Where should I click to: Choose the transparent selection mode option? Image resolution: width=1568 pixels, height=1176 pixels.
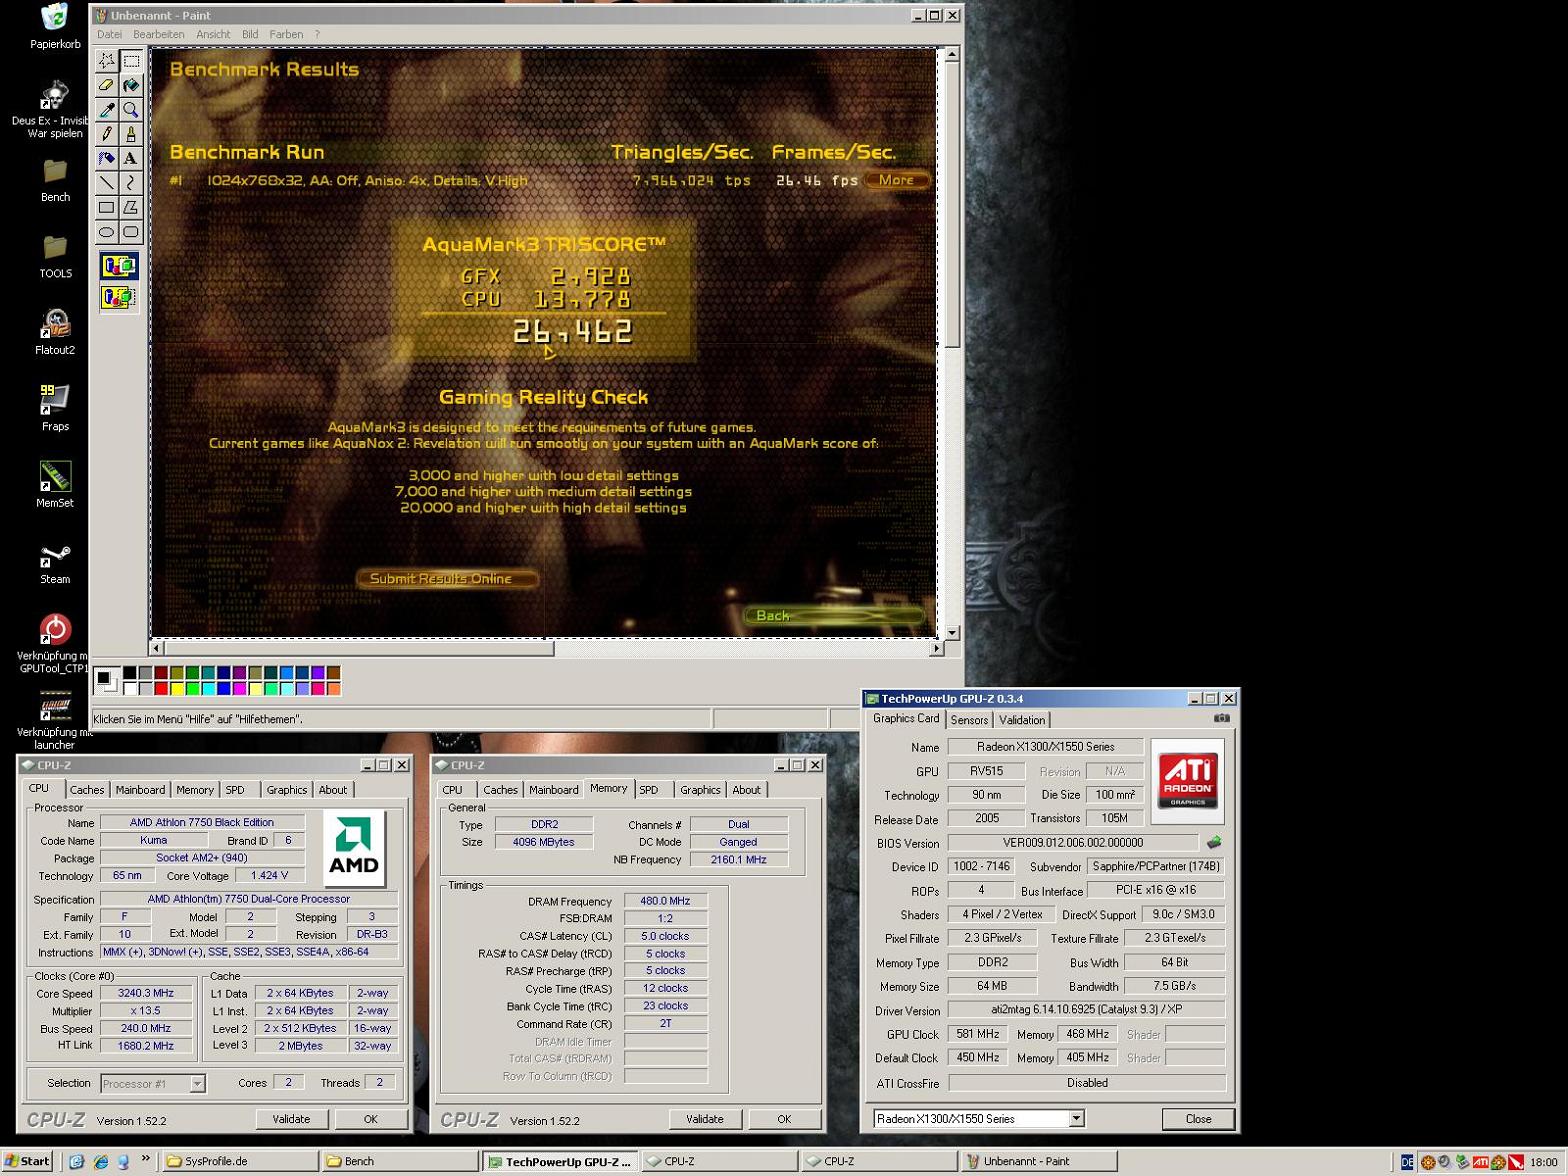[119, 297]
